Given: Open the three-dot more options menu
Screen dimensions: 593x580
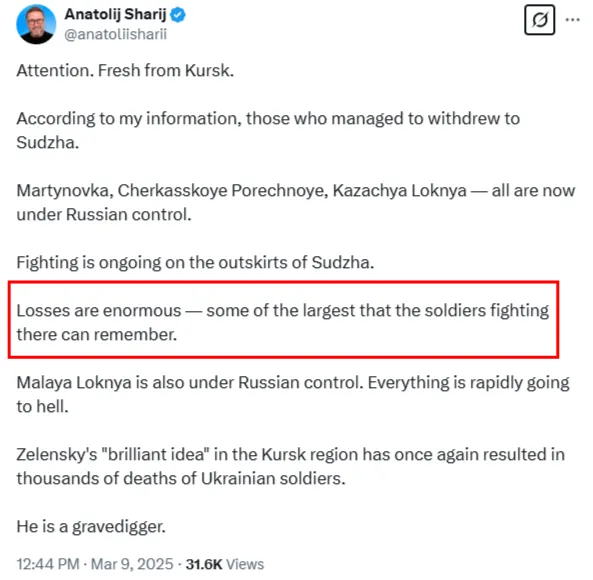Looking at the screenshot, I should point(573,20).
